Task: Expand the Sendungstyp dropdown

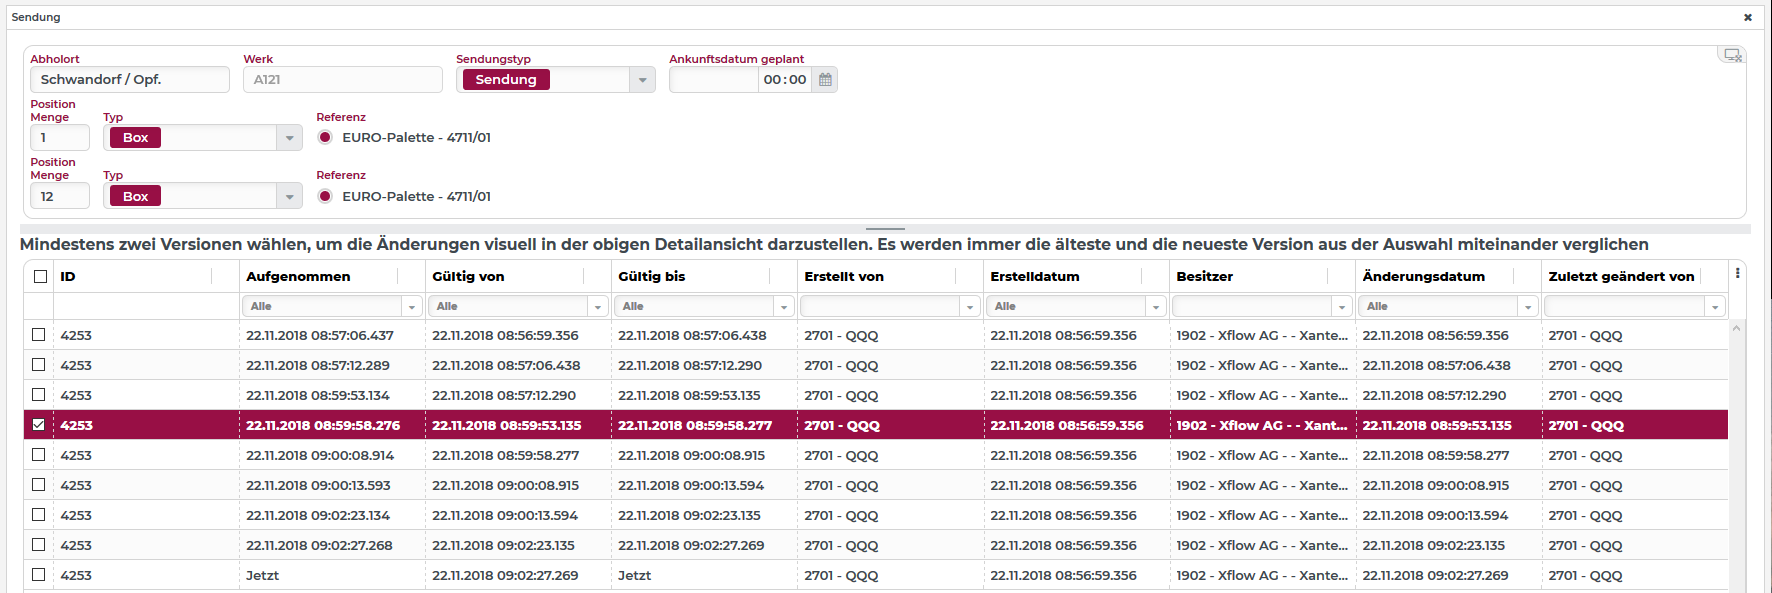Action: click(642, 80)
